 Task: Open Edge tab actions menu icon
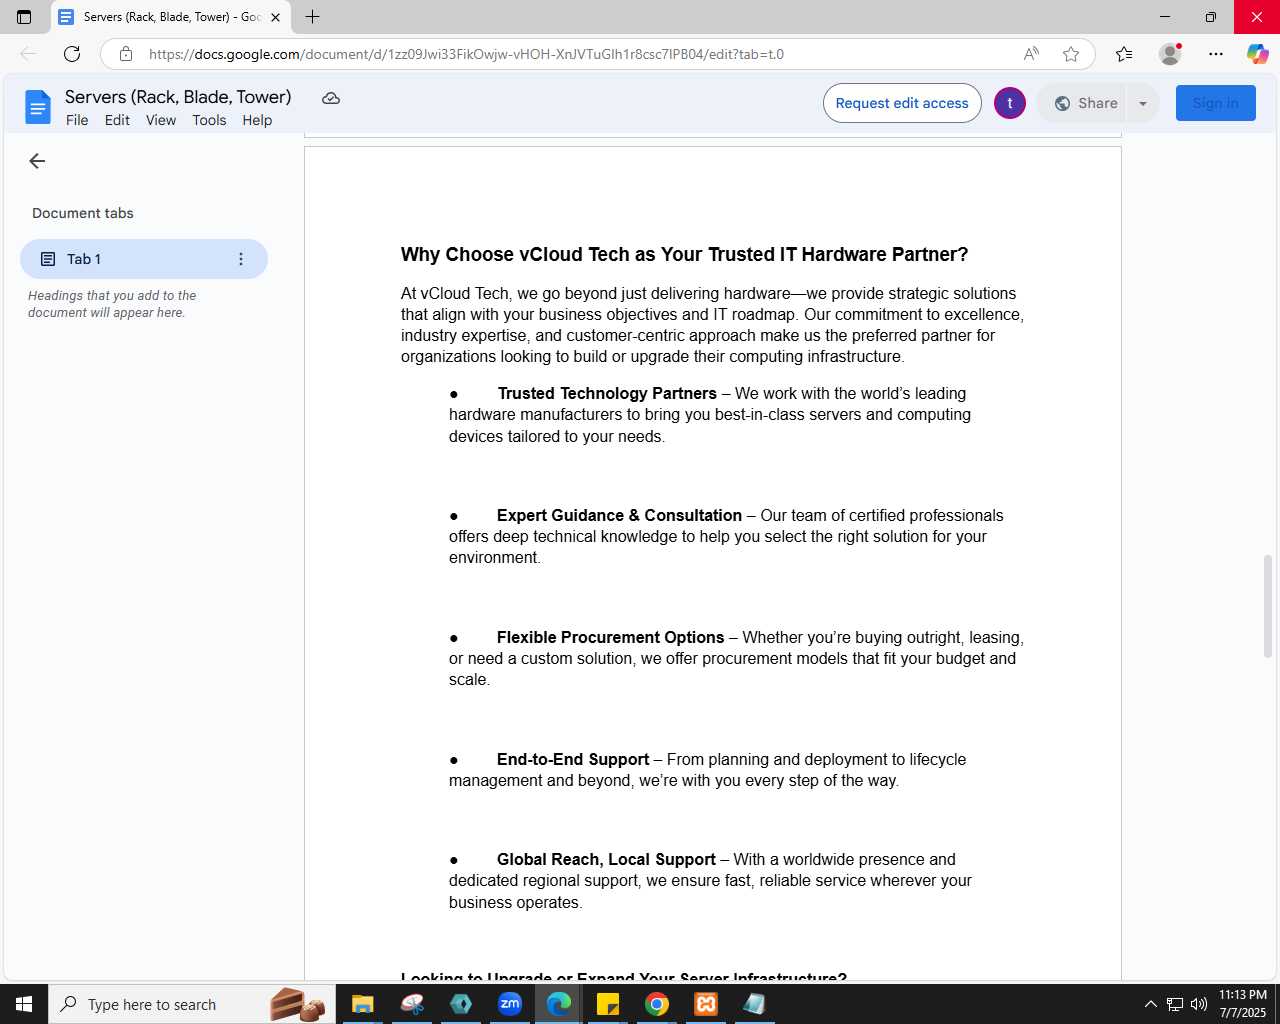tap(24, 17)
